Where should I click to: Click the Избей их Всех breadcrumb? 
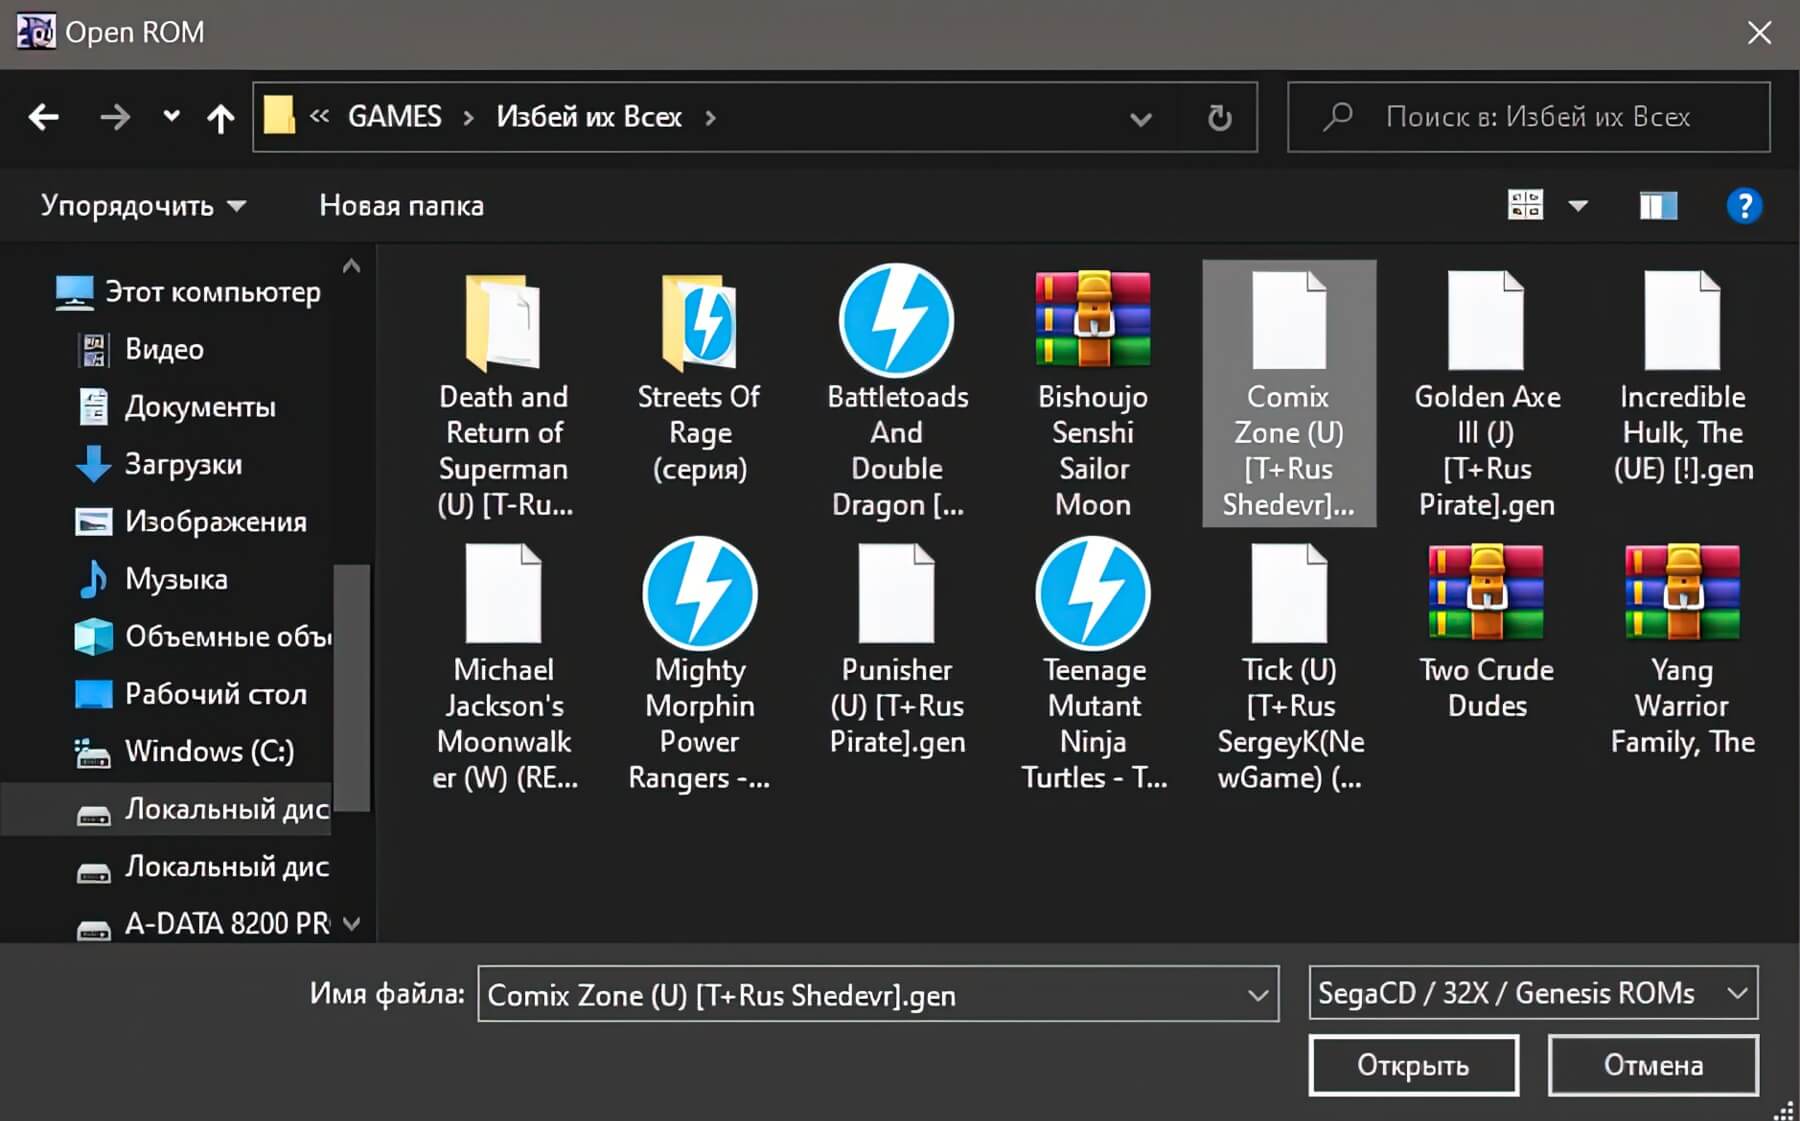click(589, 117)
